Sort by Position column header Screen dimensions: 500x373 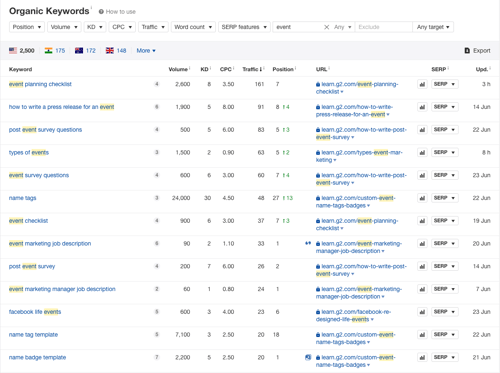(283, 69)
